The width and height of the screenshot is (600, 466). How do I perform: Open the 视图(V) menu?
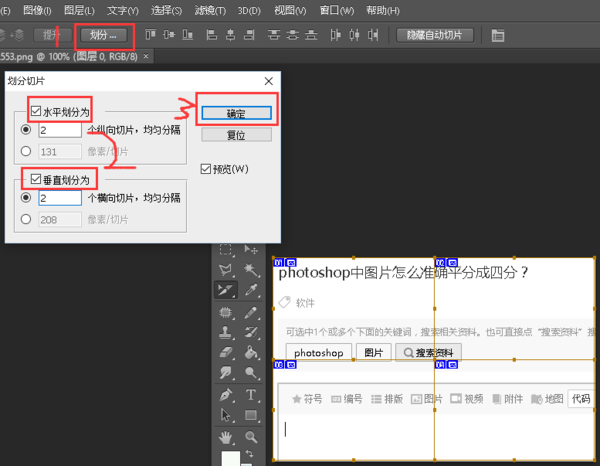point(290,10)
